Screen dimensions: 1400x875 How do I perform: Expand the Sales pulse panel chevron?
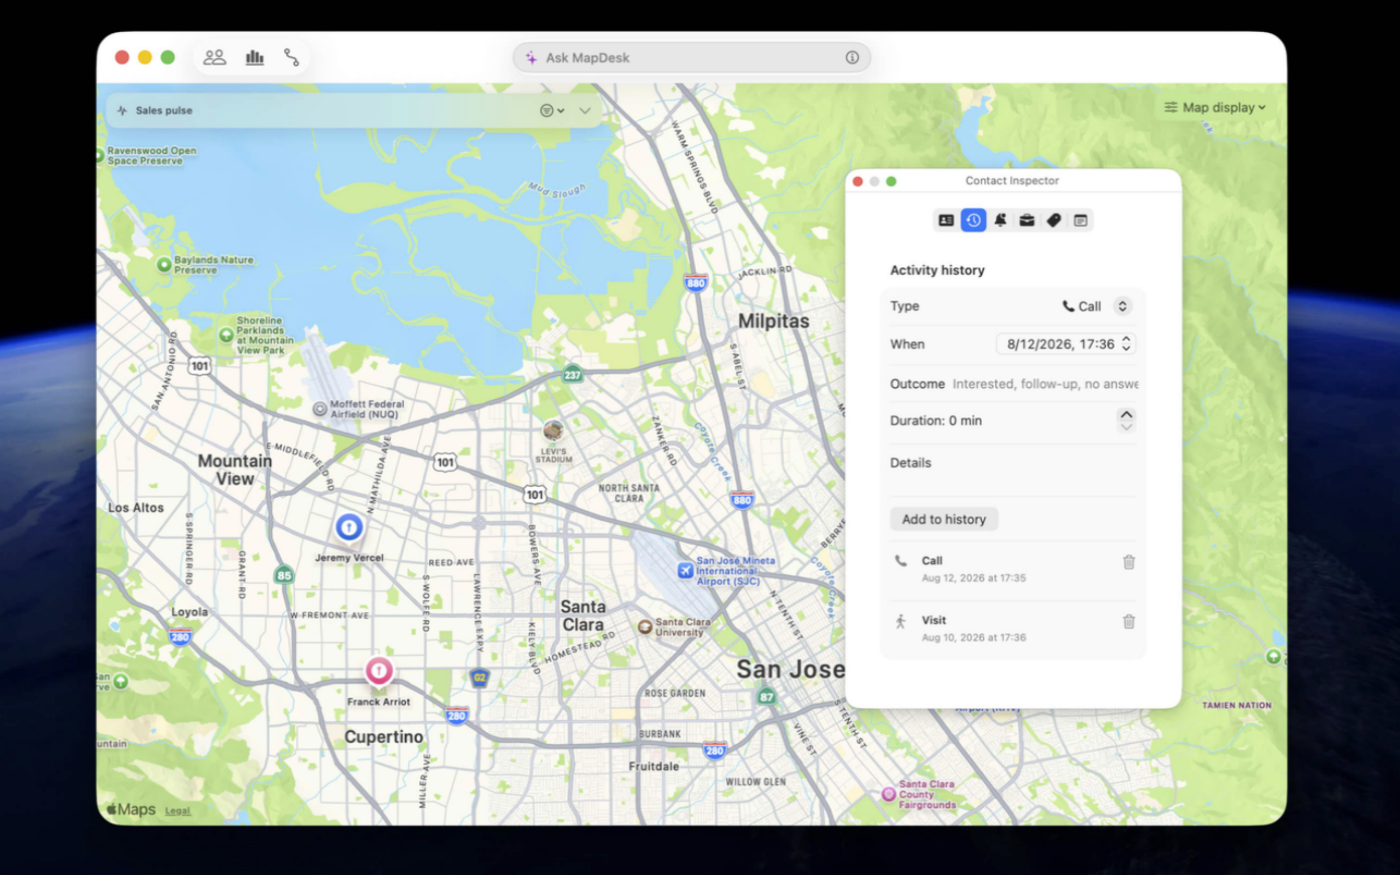pos(585,111)
